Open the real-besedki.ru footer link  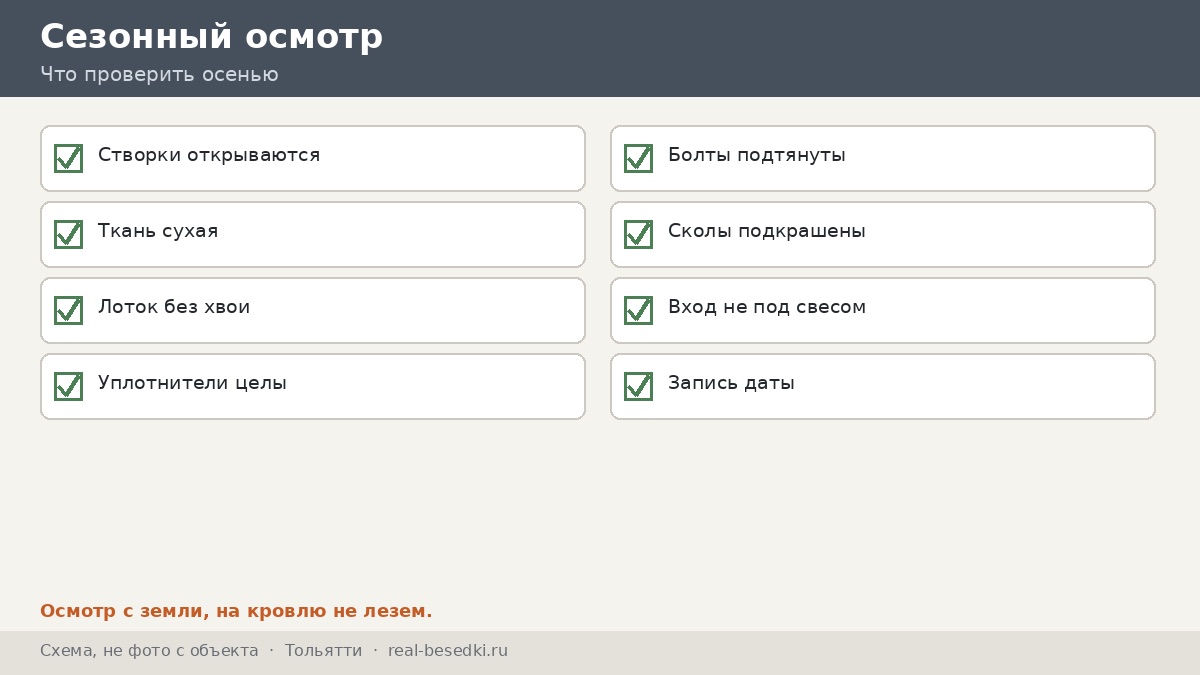coord(448,651)
